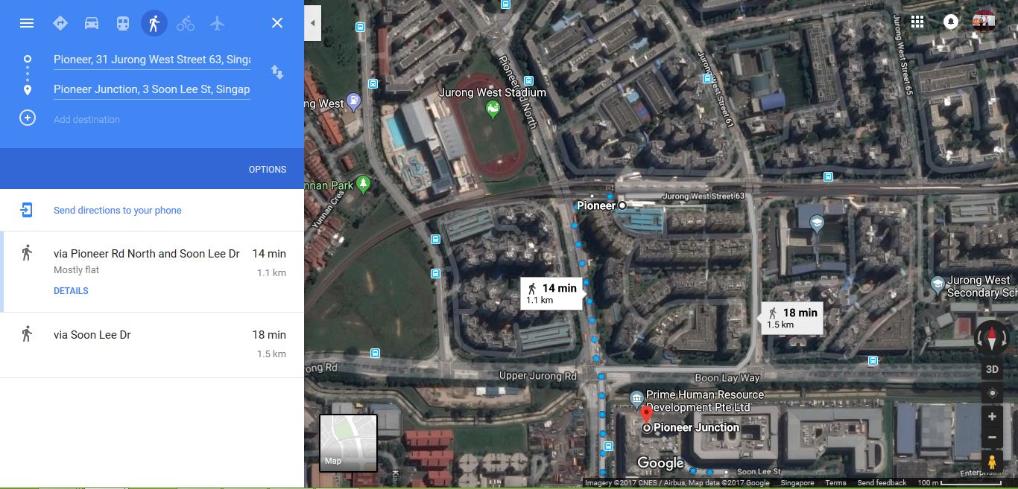Select driving travel mode
The width and height of the screenshot is (1018, 489).
click(x=92, y=23)
